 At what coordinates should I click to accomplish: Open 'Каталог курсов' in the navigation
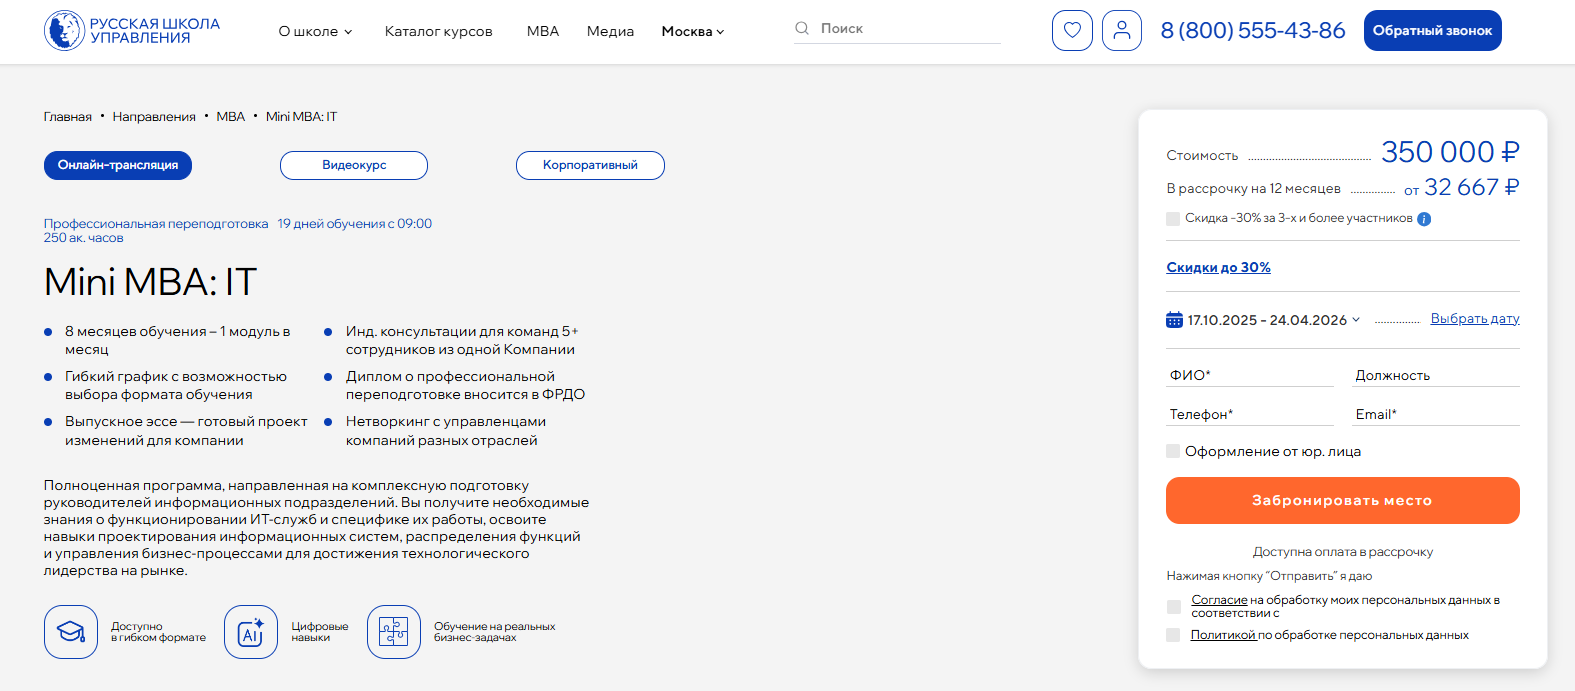[438, 31]
